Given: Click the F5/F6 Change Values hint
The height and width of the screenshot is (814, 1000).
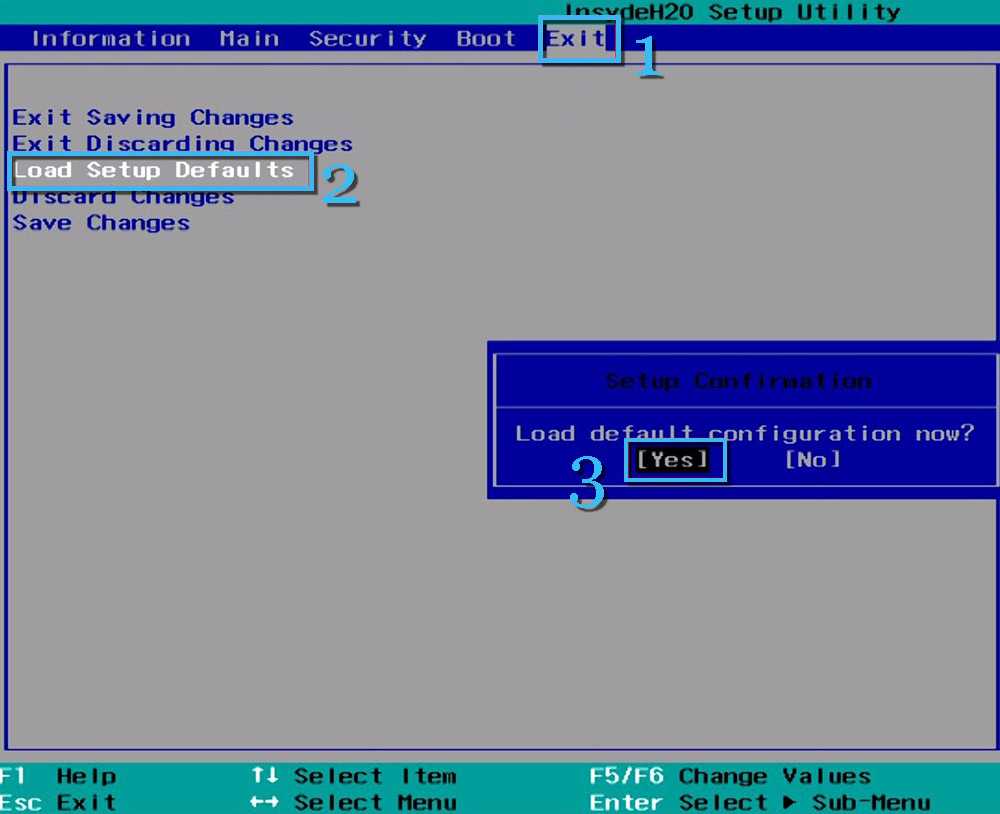Looking at the screenshot, I should coord(730,776).
